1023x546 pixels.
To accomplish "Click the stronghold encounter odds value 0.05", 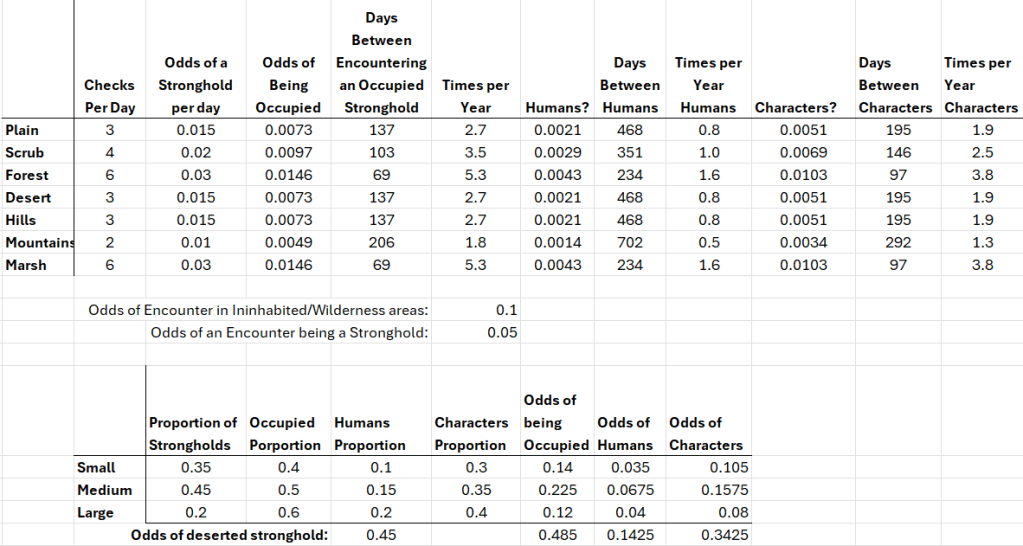I will point(502,333).
